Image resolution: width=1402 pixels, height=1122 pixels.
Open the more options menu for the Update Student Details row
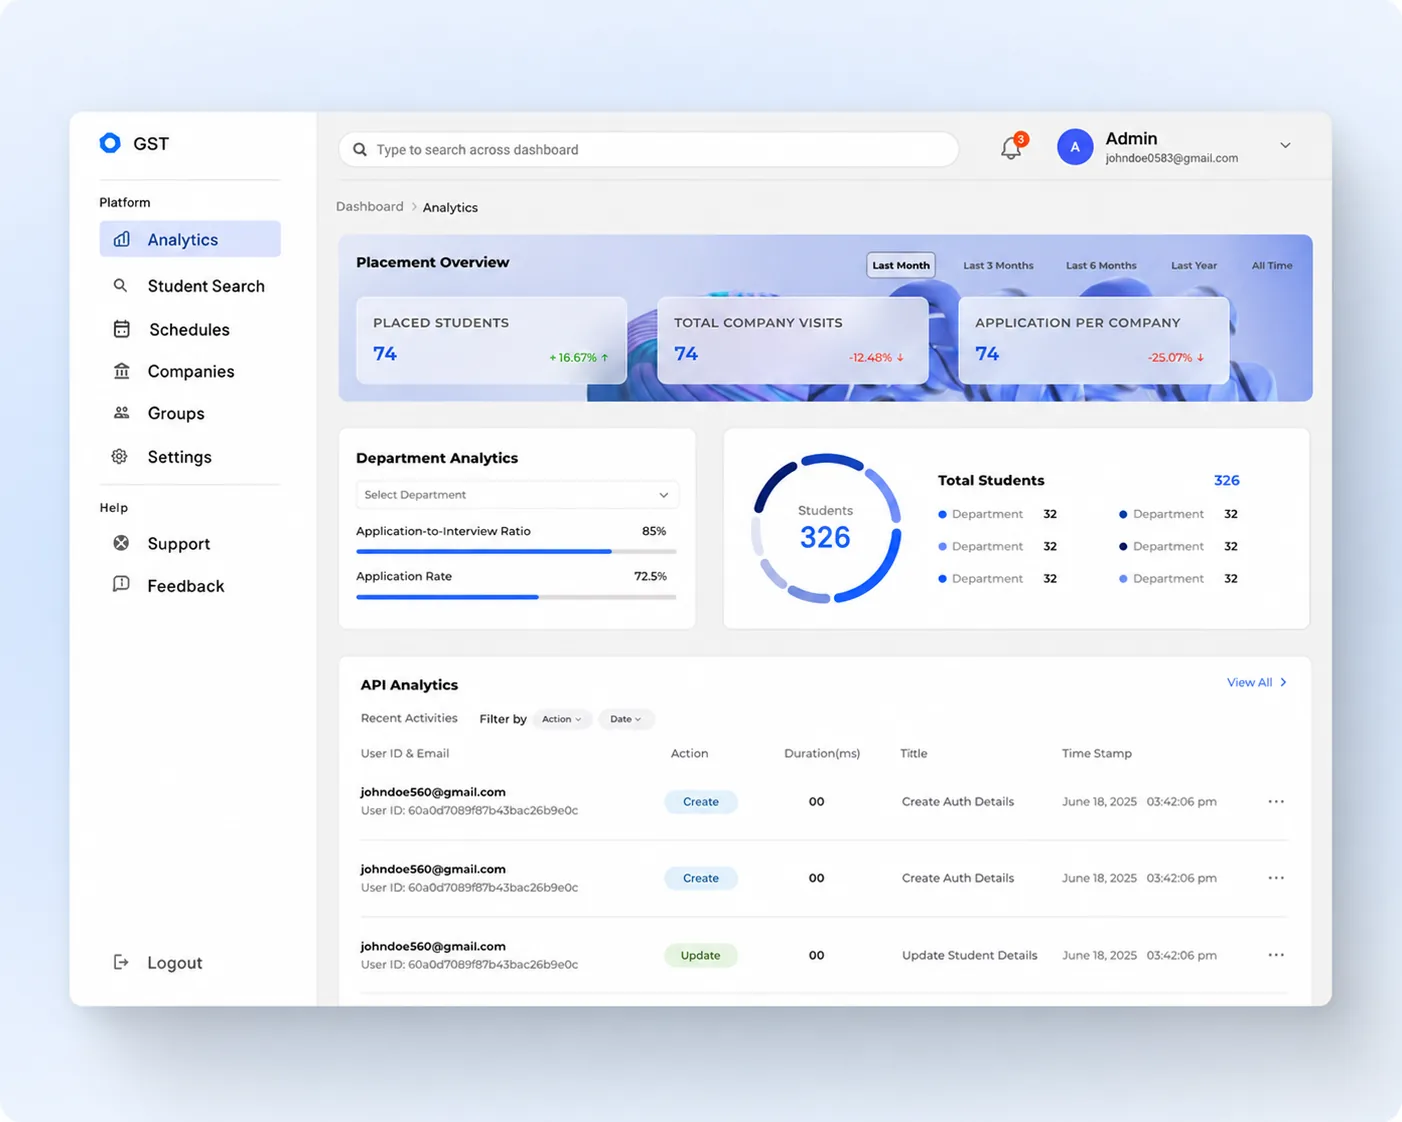[1276, 955]
